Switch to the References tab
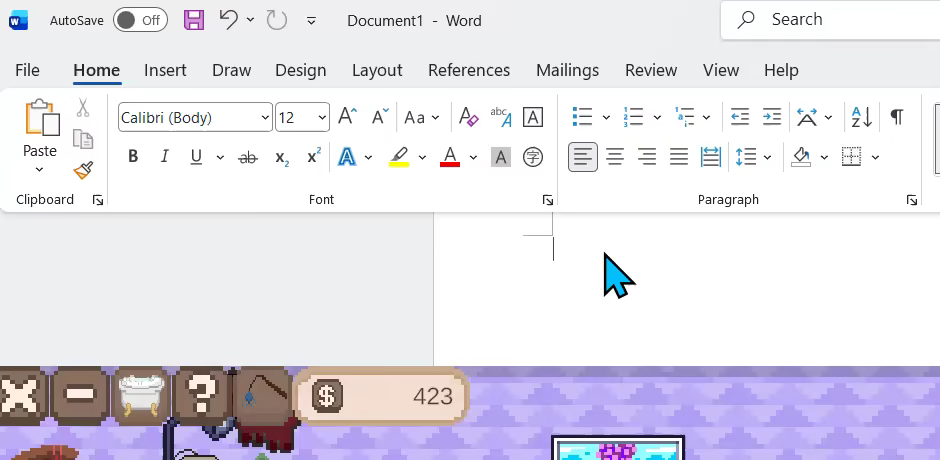The width and height of the screenshot is (940, 460). pos(469,70)
